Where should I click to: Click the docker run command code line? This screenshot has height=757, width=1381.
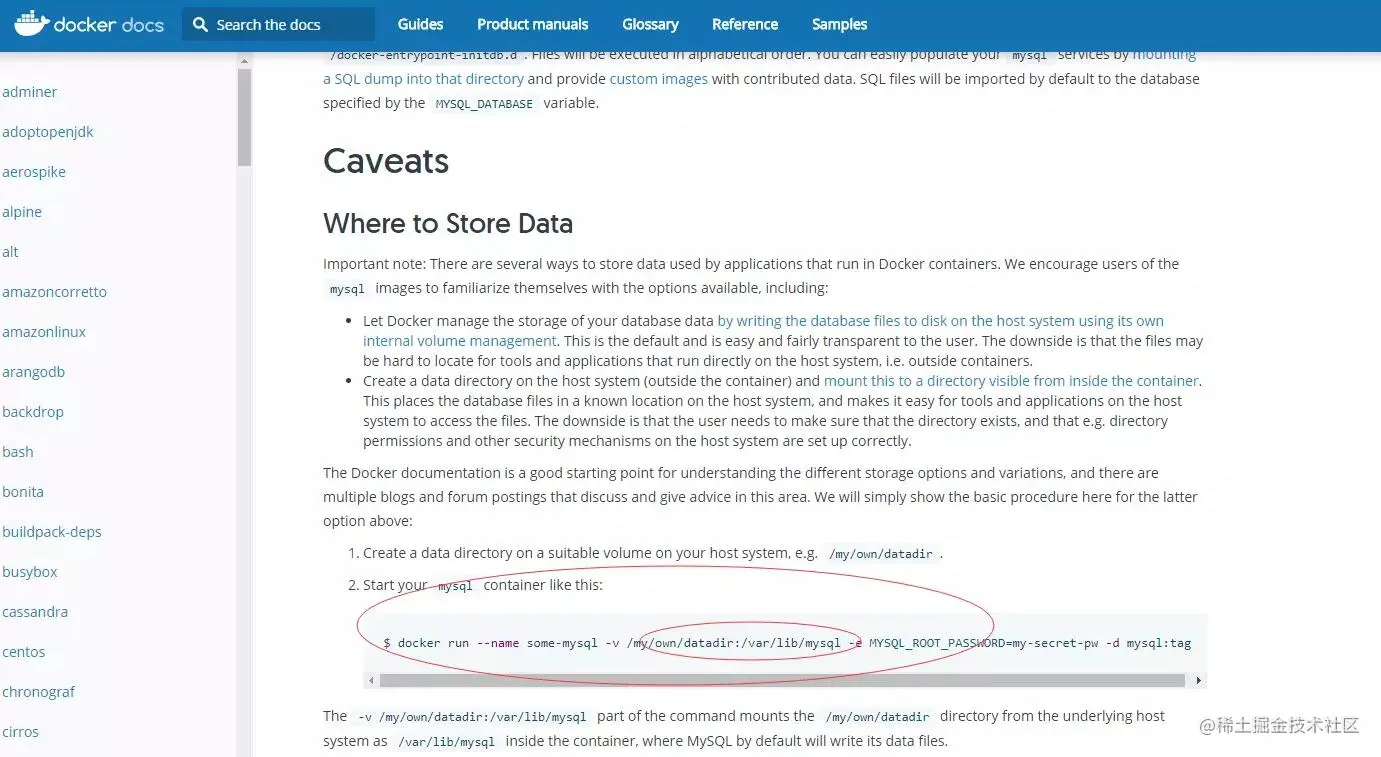point(787,643)
